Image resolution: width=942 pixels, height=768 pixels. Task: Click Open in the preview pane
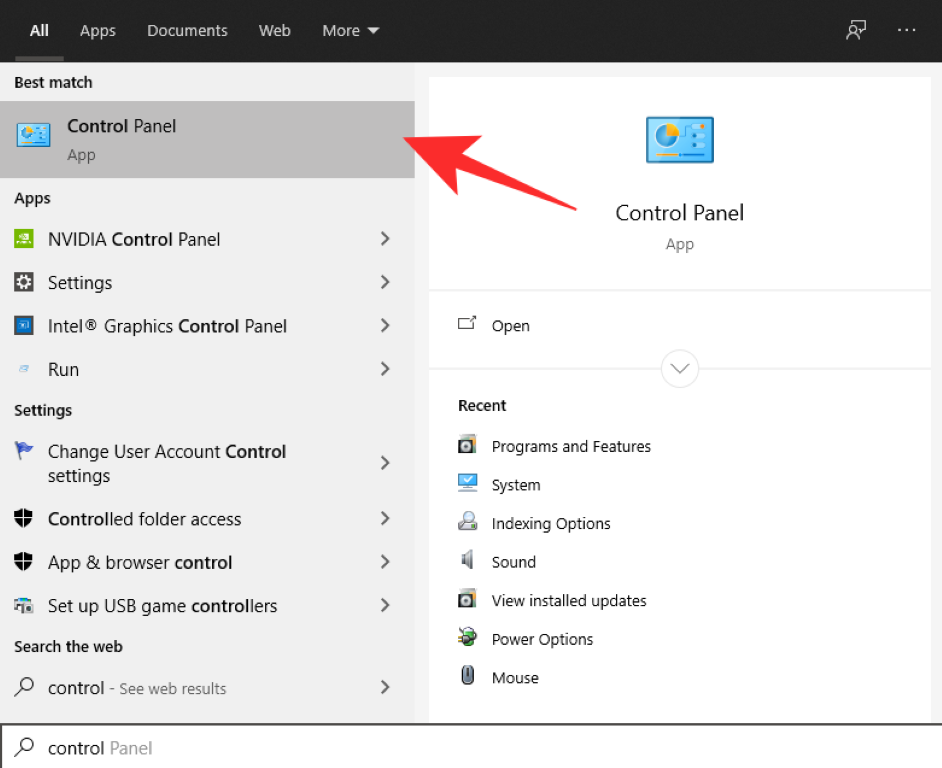510,325
